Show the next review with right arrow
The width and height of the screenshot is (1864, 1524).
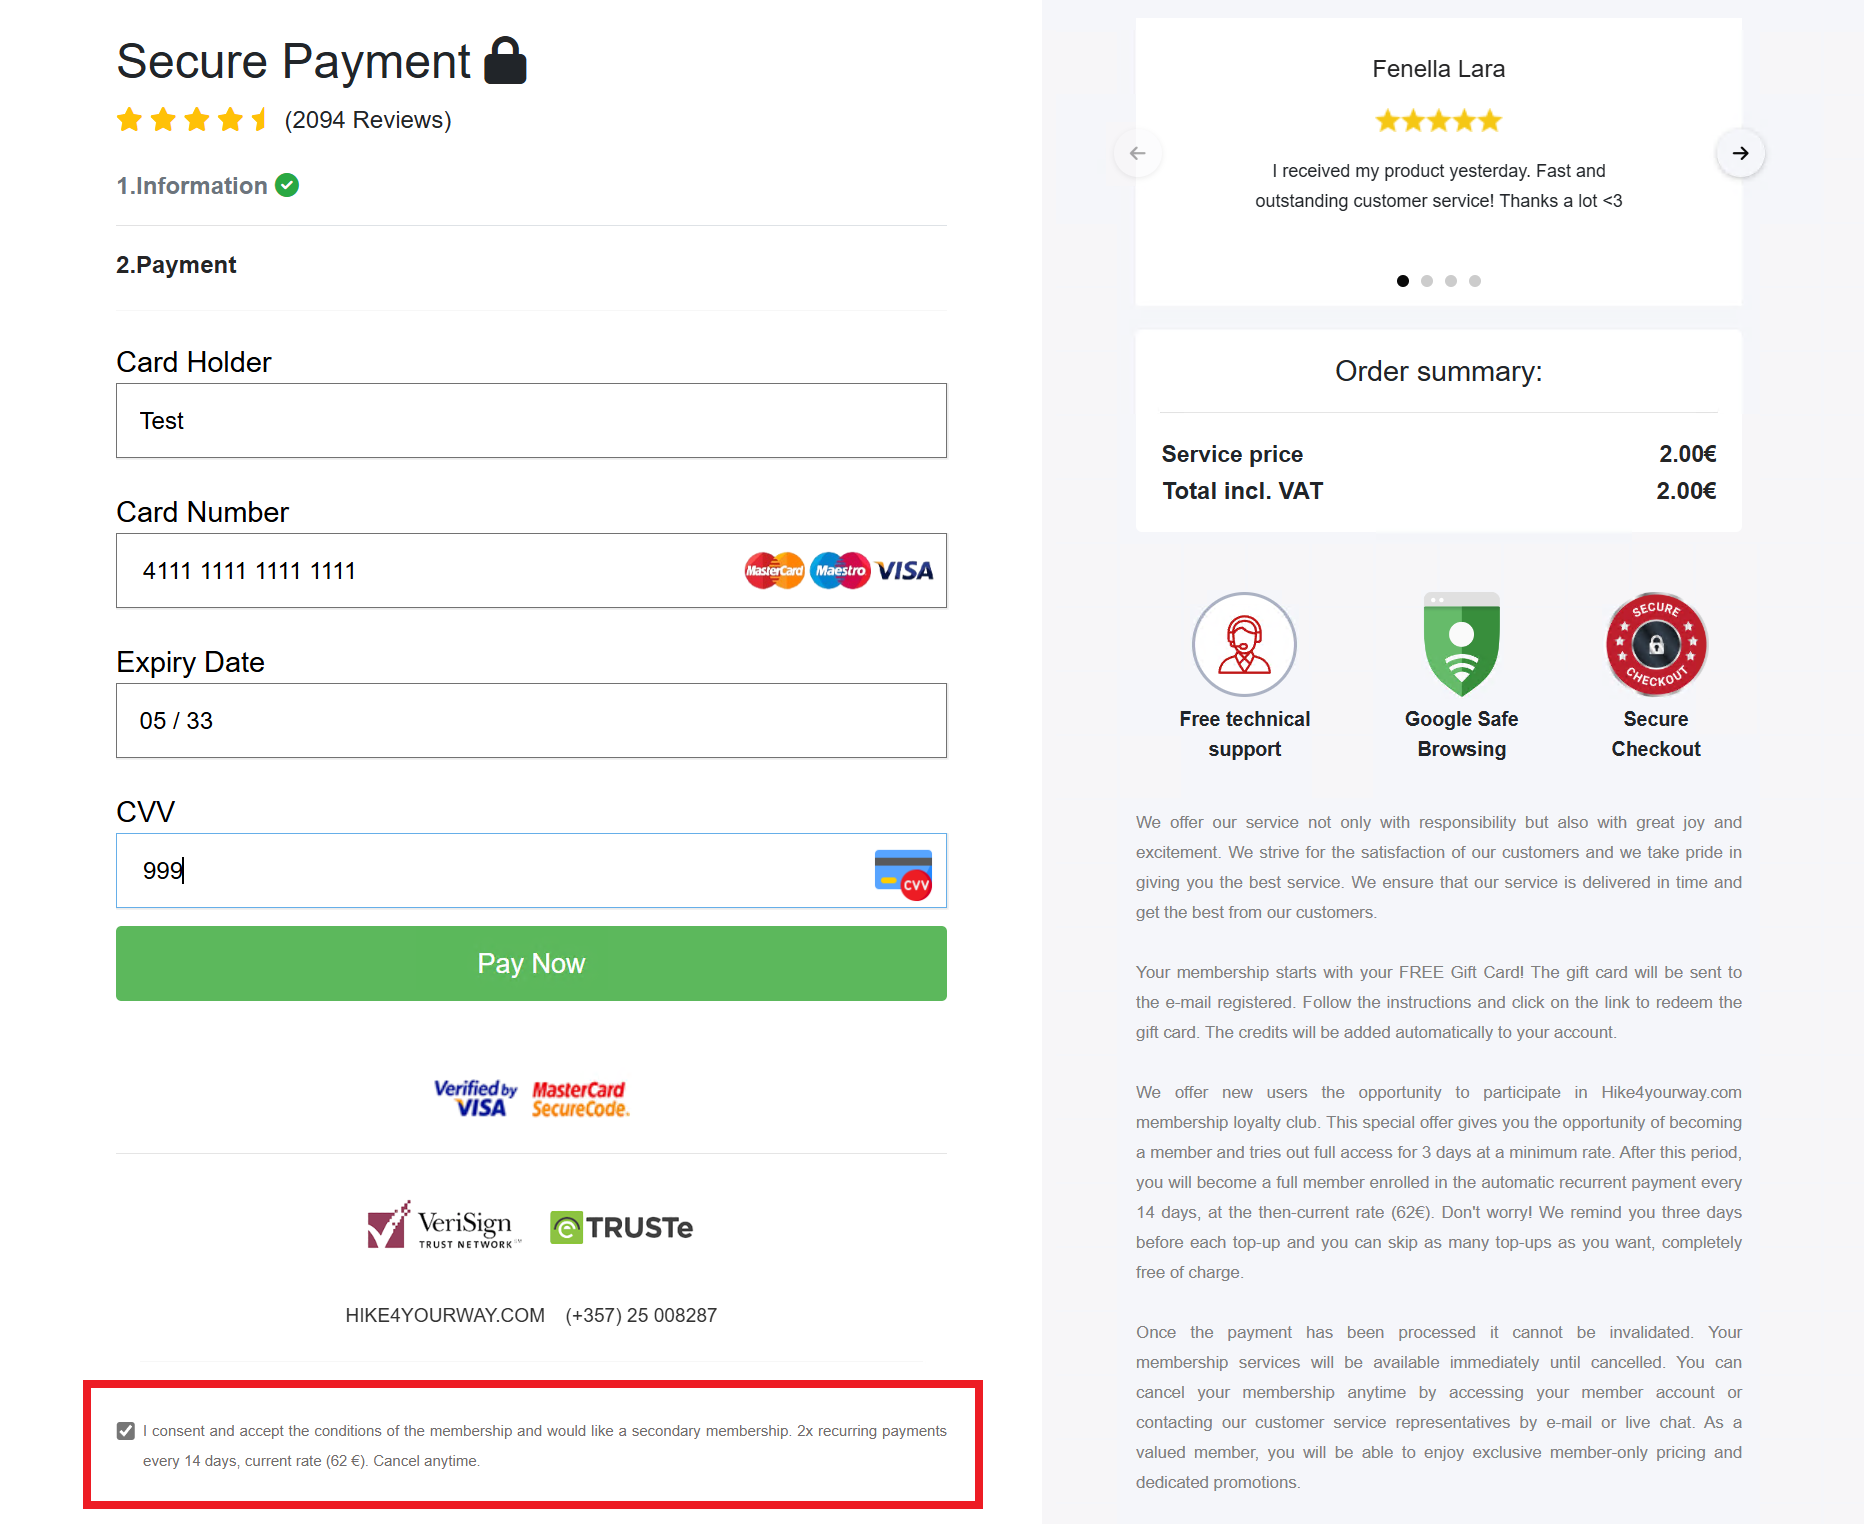[1740, 153]
